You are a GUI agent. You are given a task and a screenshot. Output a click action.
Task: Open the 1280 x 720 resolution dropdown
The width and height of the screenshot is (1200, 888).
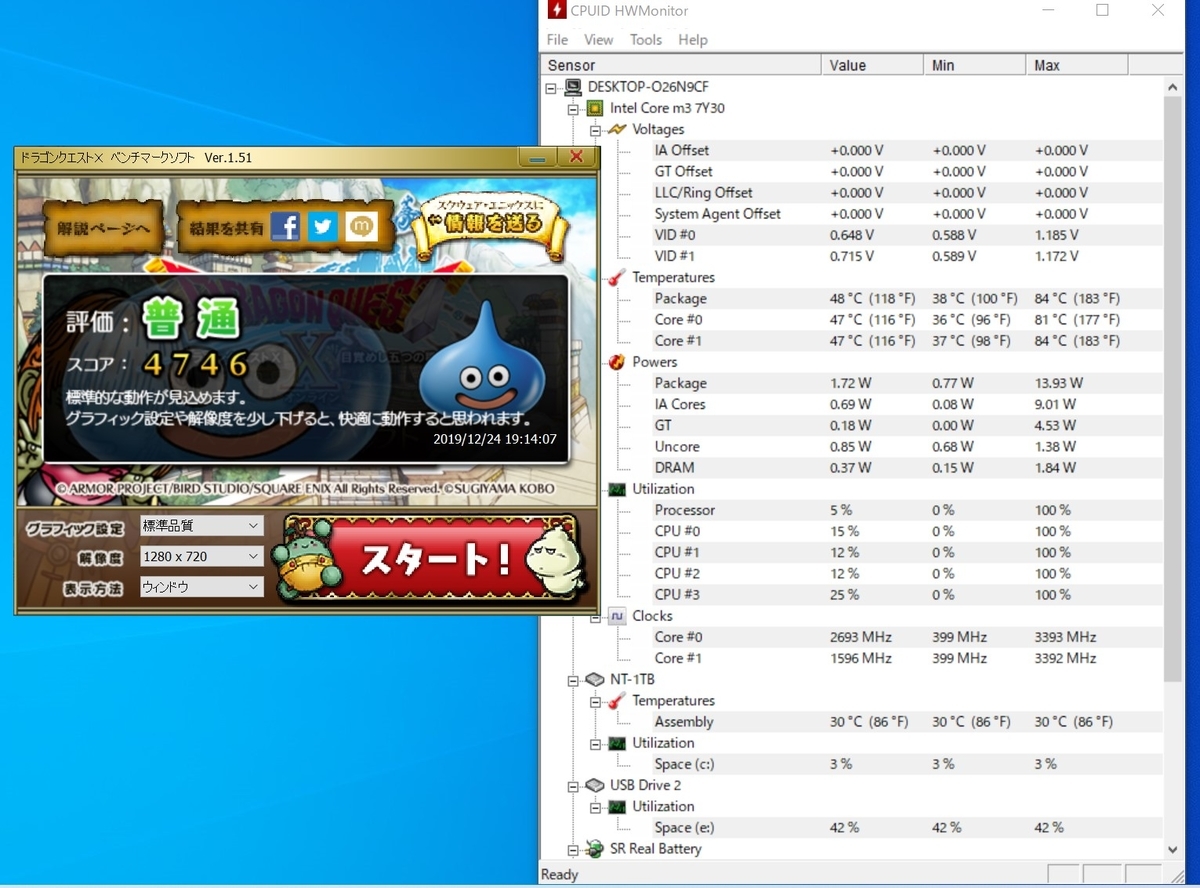coord(200,556)
